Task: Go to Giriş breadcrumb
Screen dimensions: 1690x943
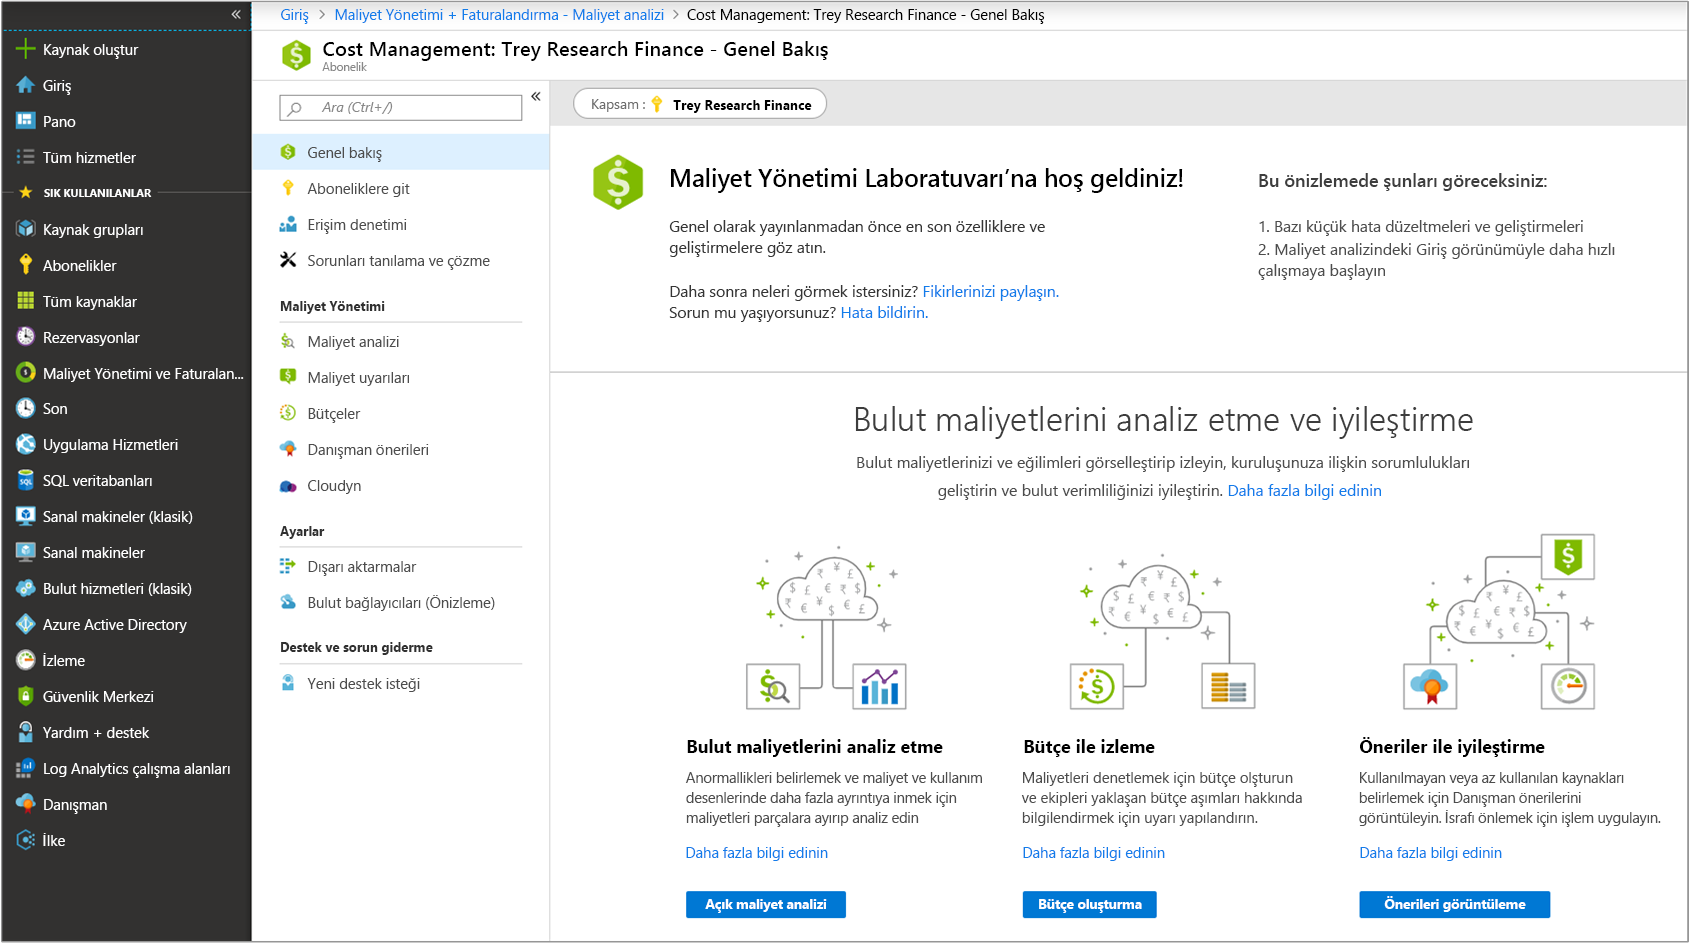Action: [x=295, y=15]
